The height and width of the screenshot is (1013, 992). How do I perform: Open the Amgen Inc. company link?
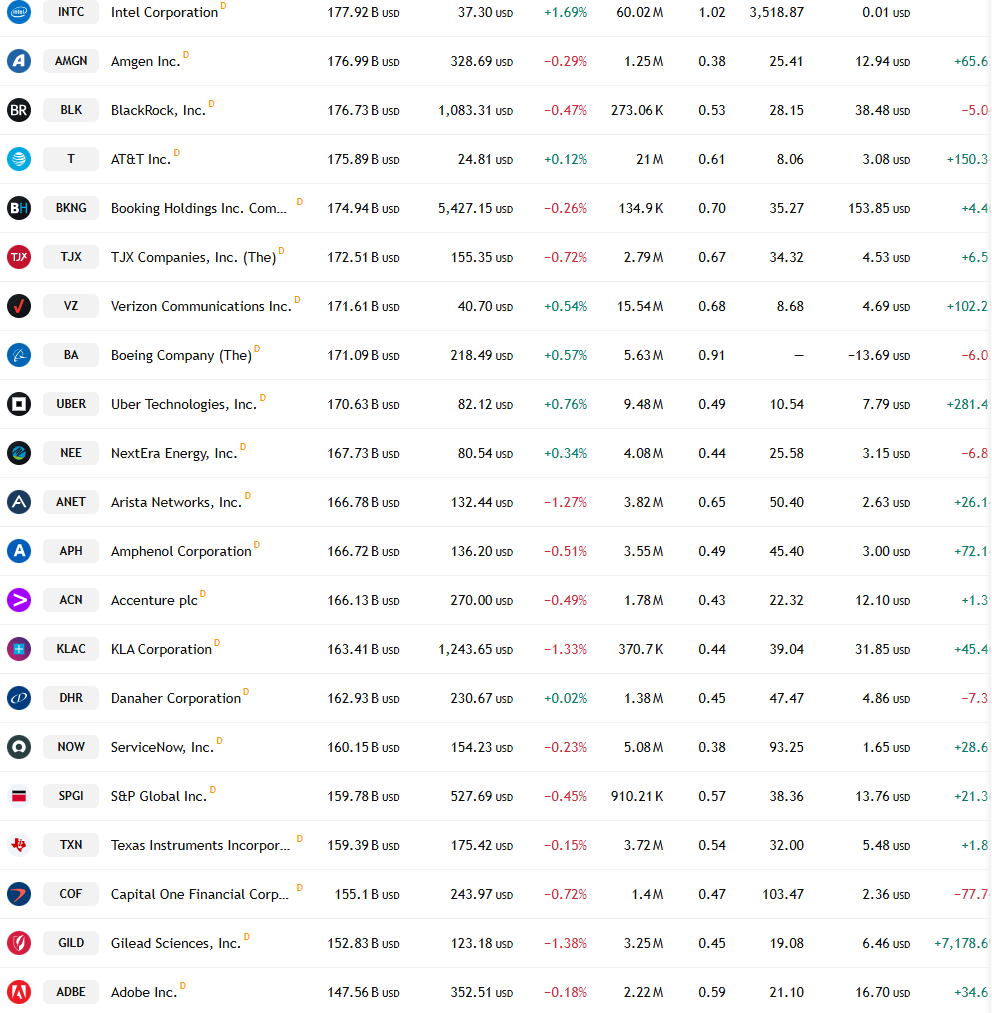click(145, 61)
